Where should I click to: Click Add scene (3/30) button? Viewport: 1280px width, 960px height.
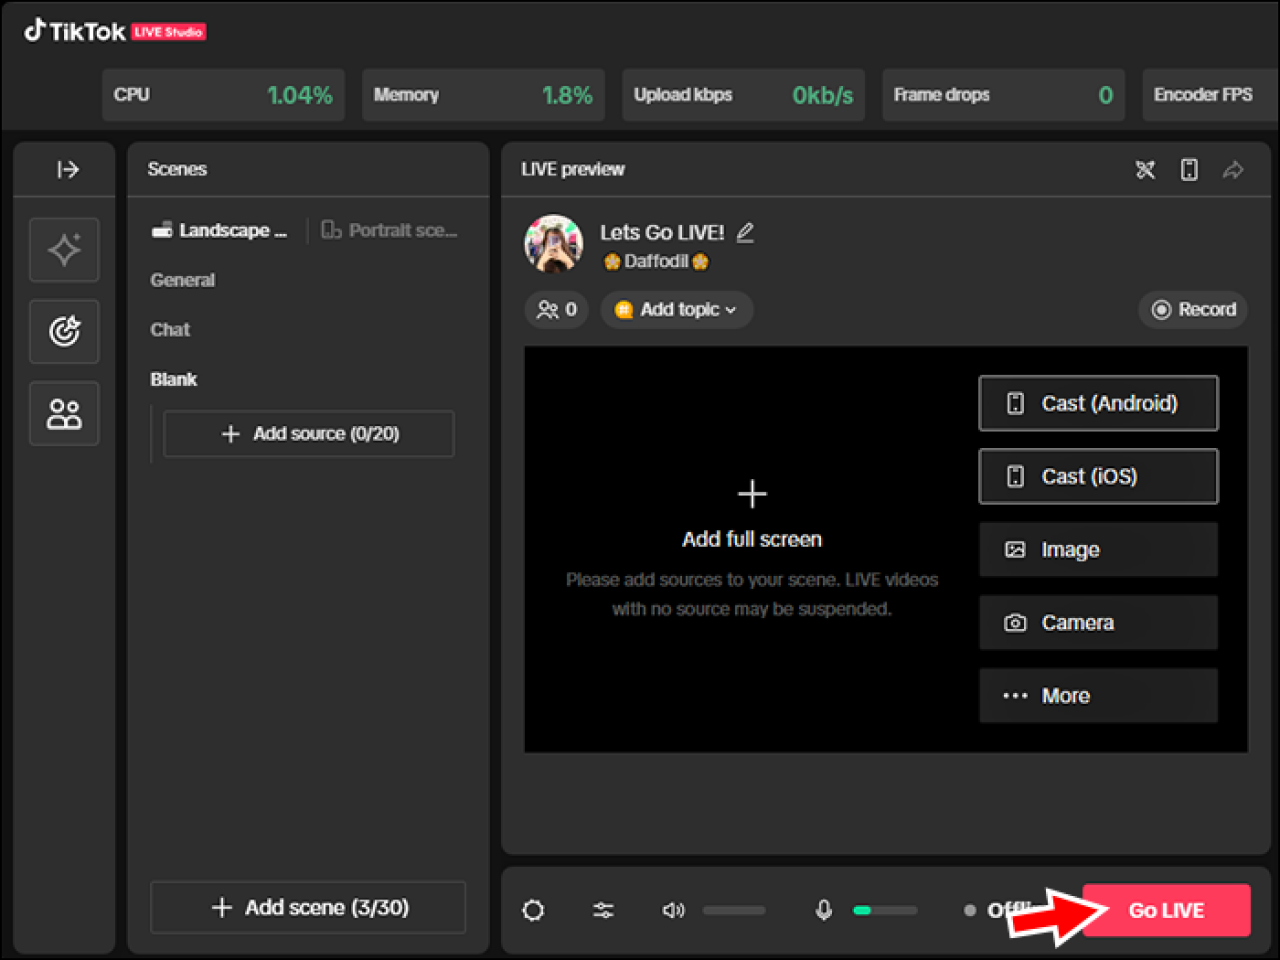(x=307, y=907)
